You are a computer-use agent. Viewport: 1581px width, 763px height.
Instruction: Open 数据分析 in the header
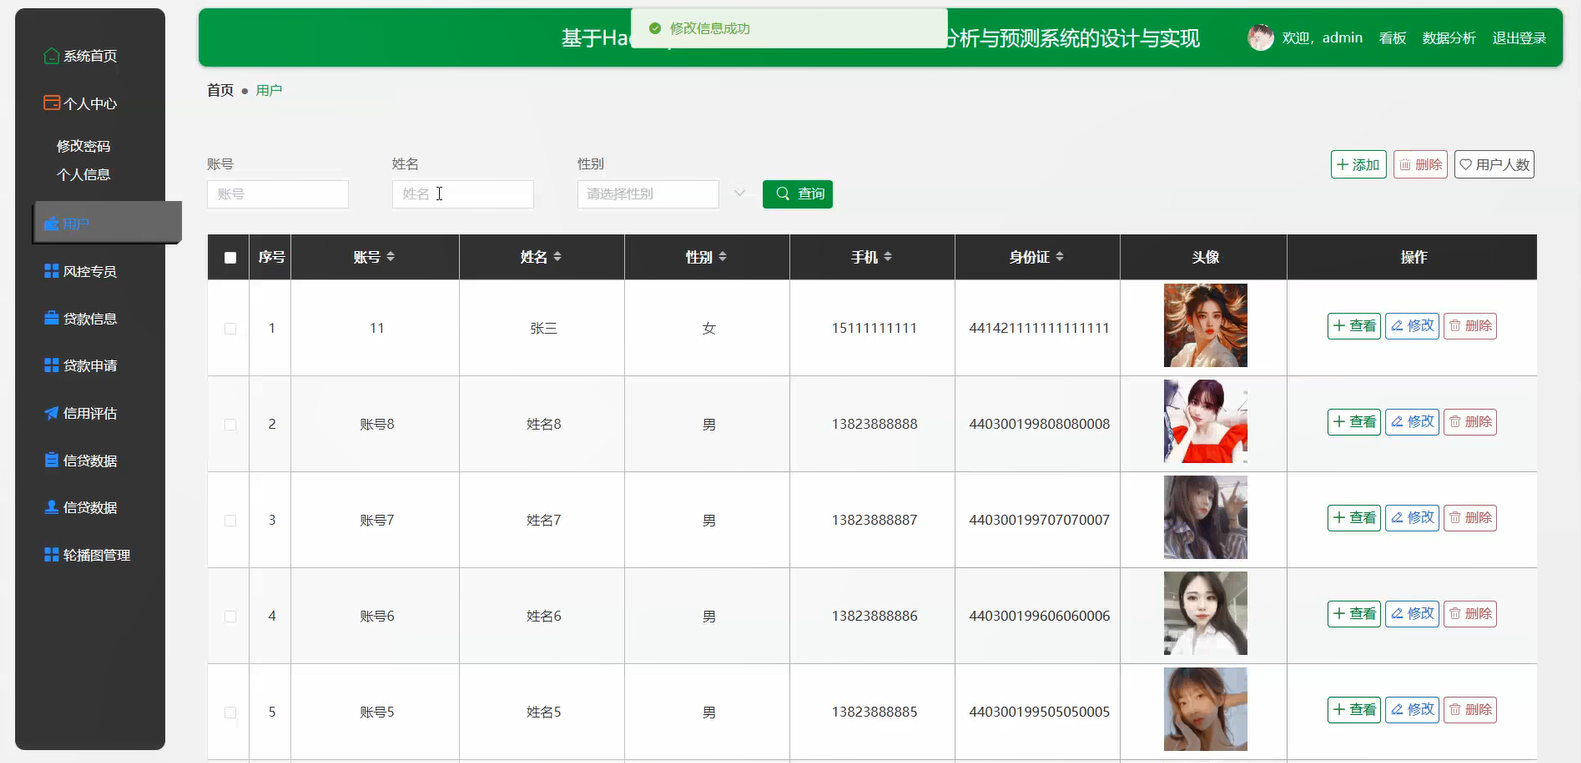pyautogui.click(x=1449, y=38)
